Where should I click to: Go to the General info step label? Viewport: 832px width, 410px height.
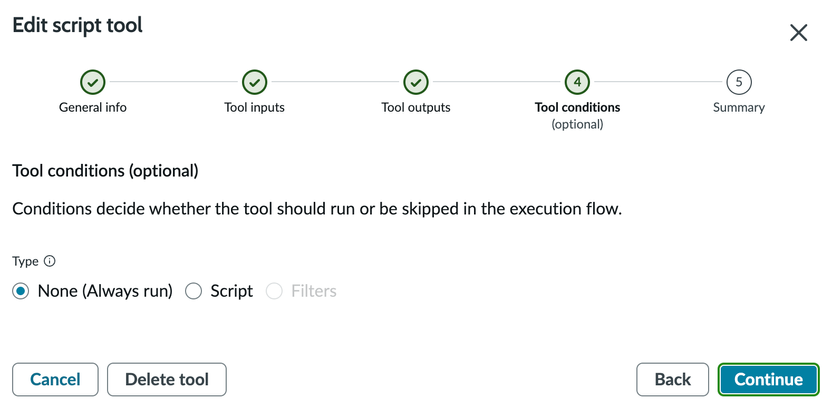click(x=93, y=107)
